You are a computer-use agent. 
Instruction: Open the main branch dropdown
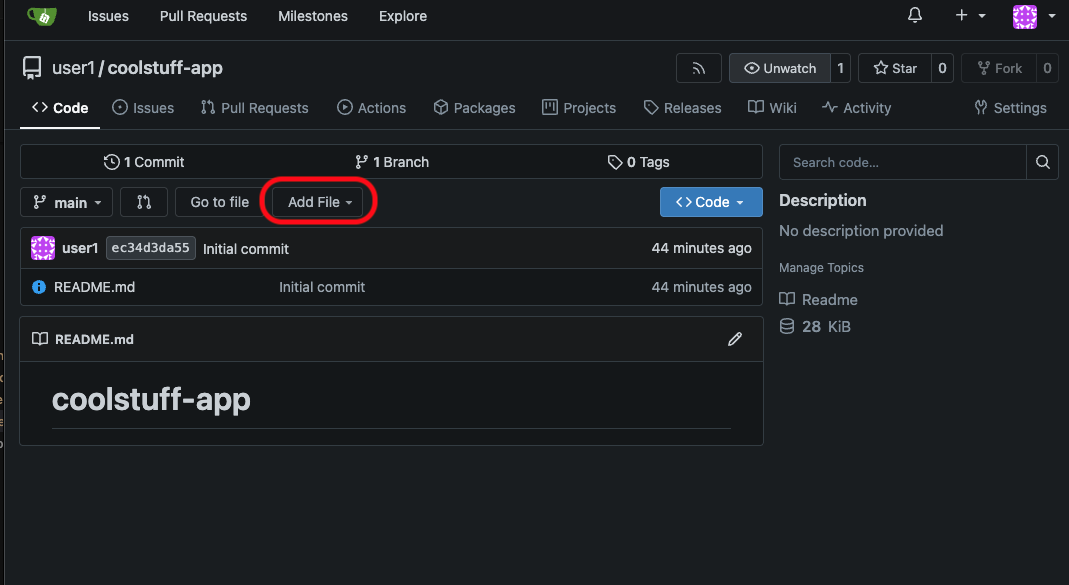point(66,202)
